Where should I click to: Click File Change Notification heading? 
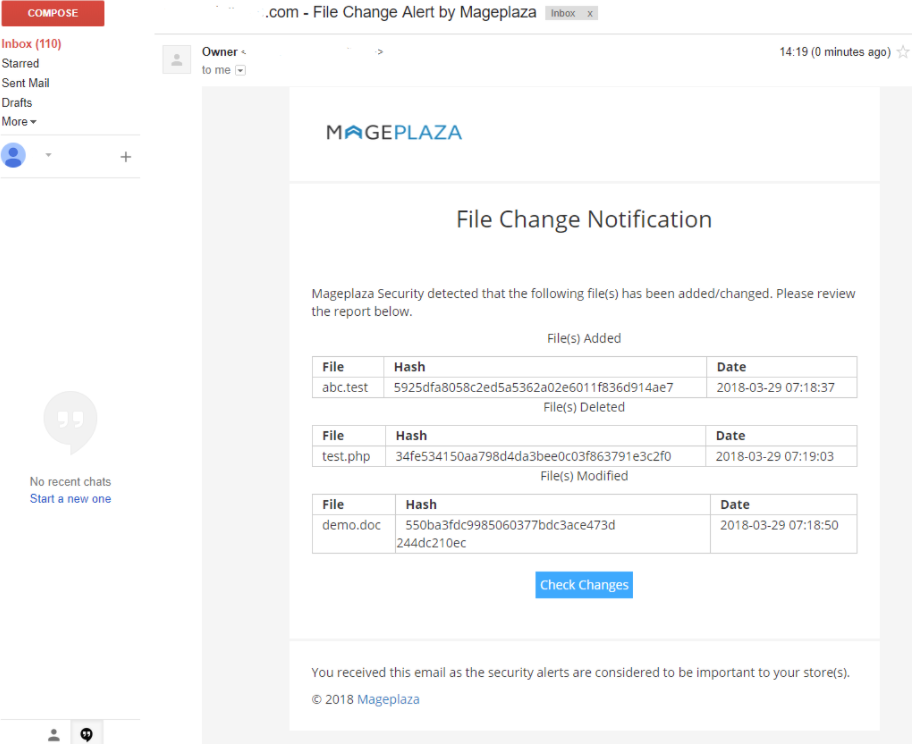coord(584,219)
